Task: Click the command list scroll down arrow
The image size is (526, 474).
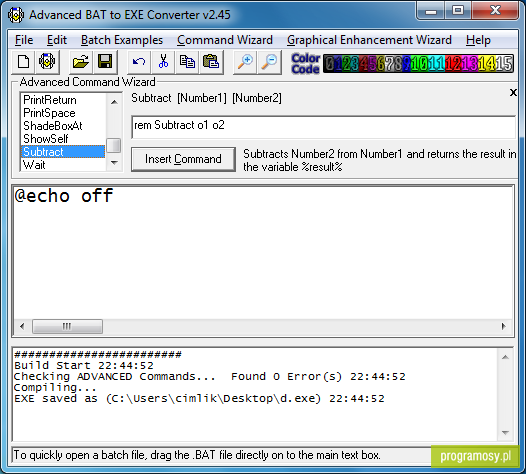Action: click(x=114, y=163)
